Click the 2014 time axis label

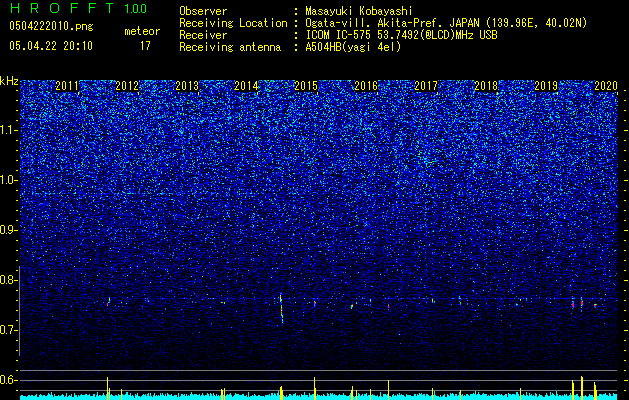246,86
